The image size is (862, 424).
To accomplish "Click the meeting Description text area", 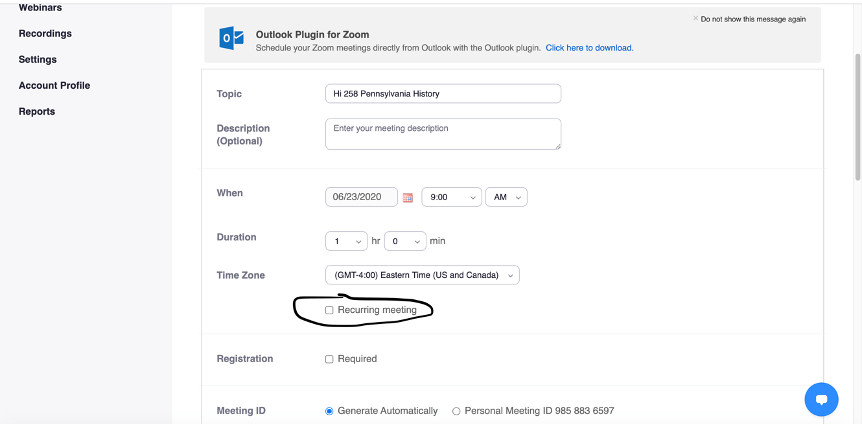I will tap(442, 134).
